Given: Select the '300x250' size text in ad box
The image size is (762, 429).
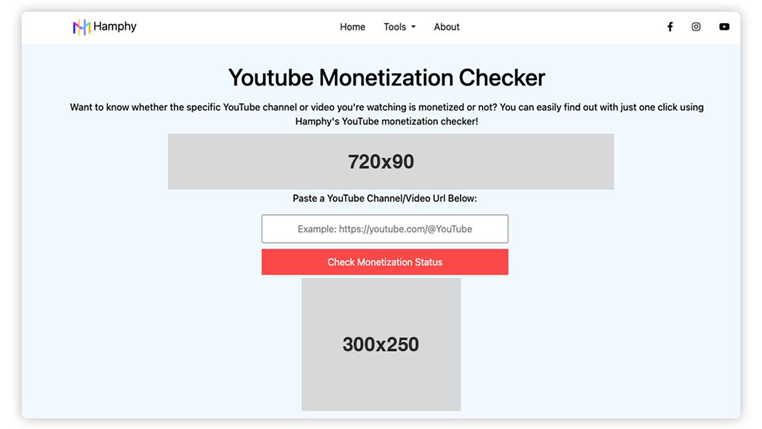Looking at the screenshot, I should click(381, 344).
